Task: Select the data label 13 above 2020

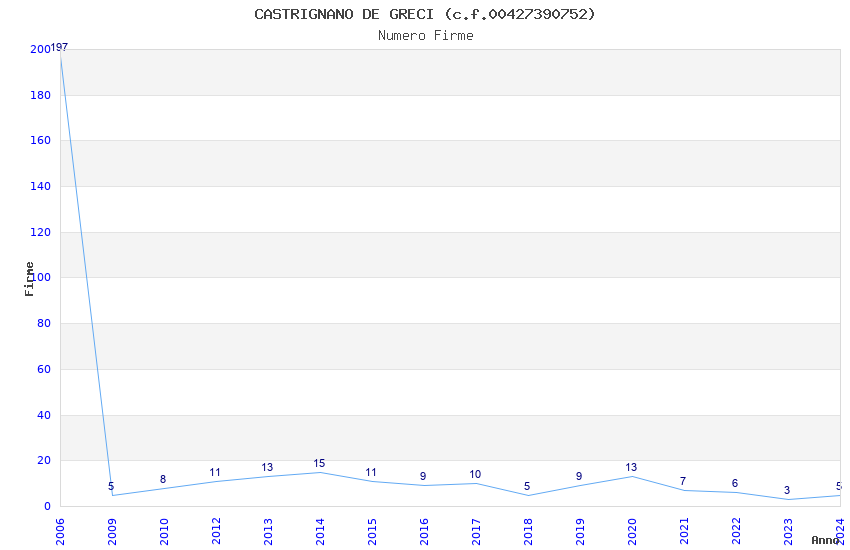Action: click(631, 467)
